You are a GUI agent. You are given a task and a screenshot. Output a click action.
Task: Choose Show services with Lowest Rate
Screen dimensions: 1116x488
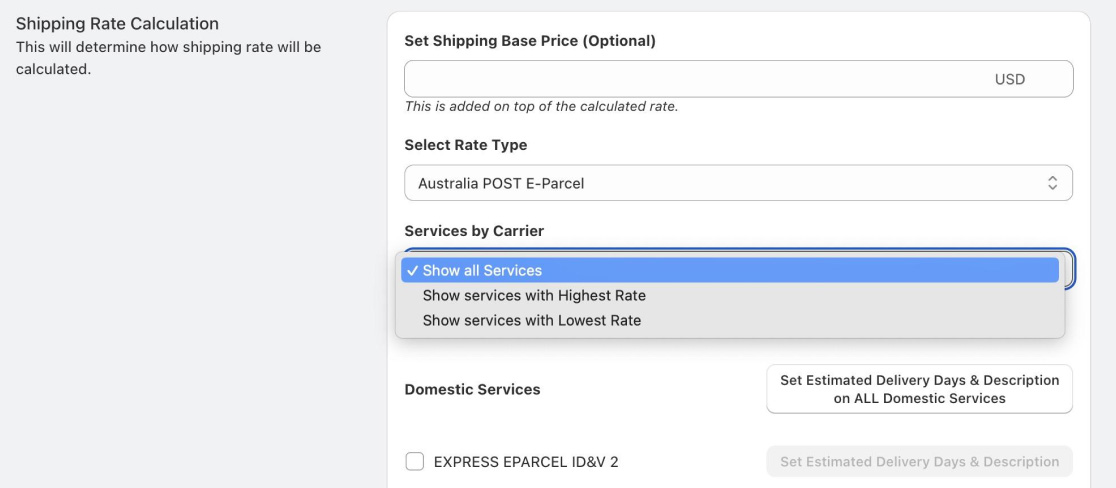(x=532, y=321)
